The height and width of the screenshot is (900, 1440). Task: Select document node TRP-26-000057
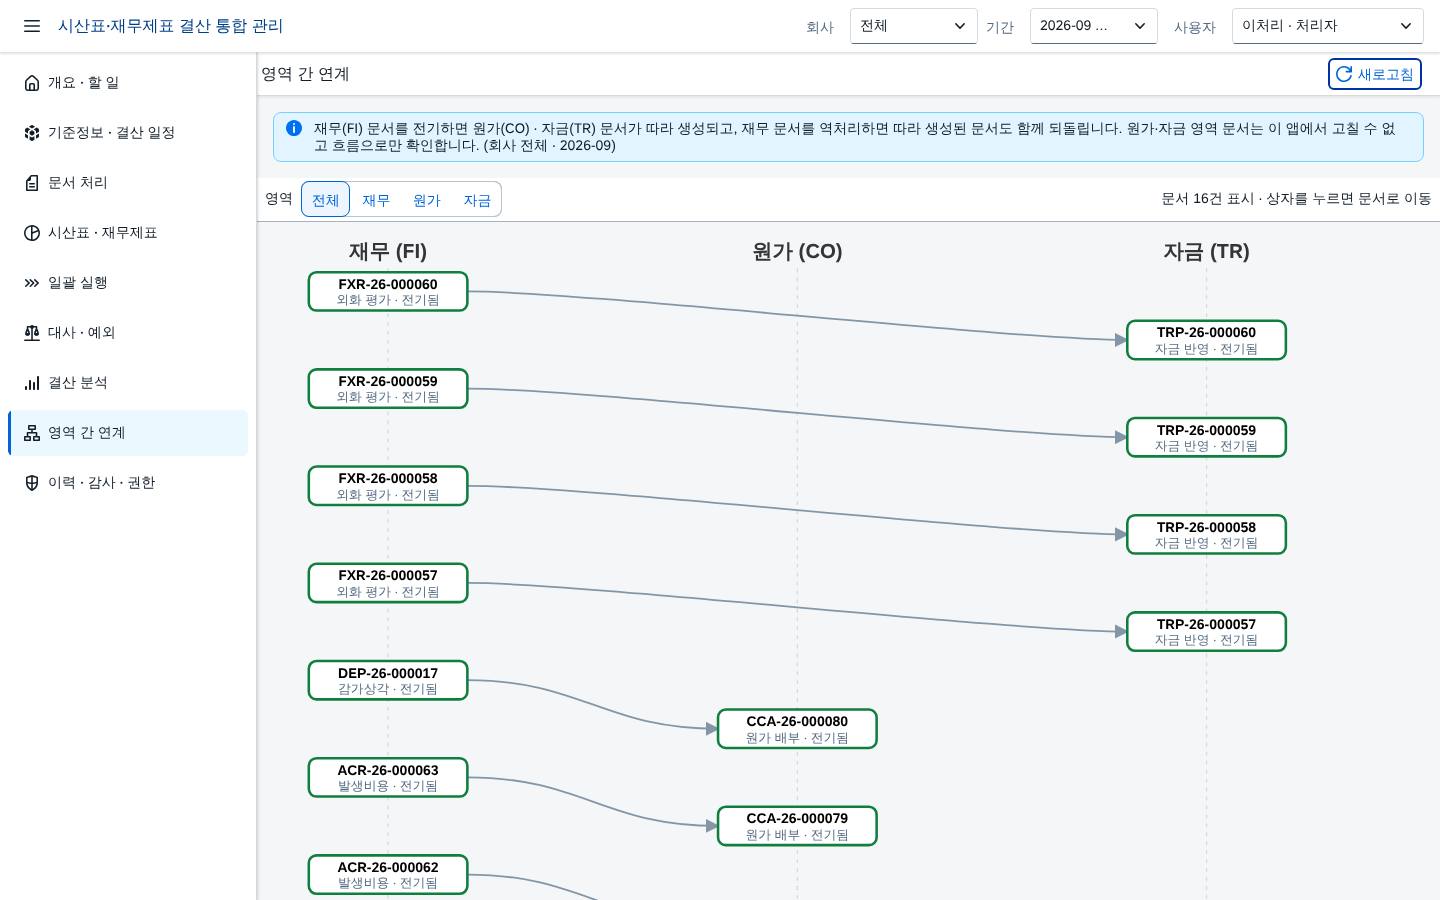tap(1206, 632)
